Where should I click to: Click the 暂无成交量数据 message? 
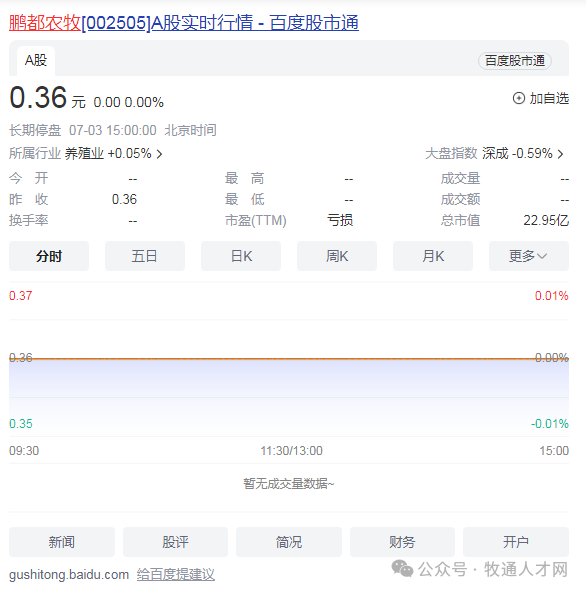click(x=289, y=484)
